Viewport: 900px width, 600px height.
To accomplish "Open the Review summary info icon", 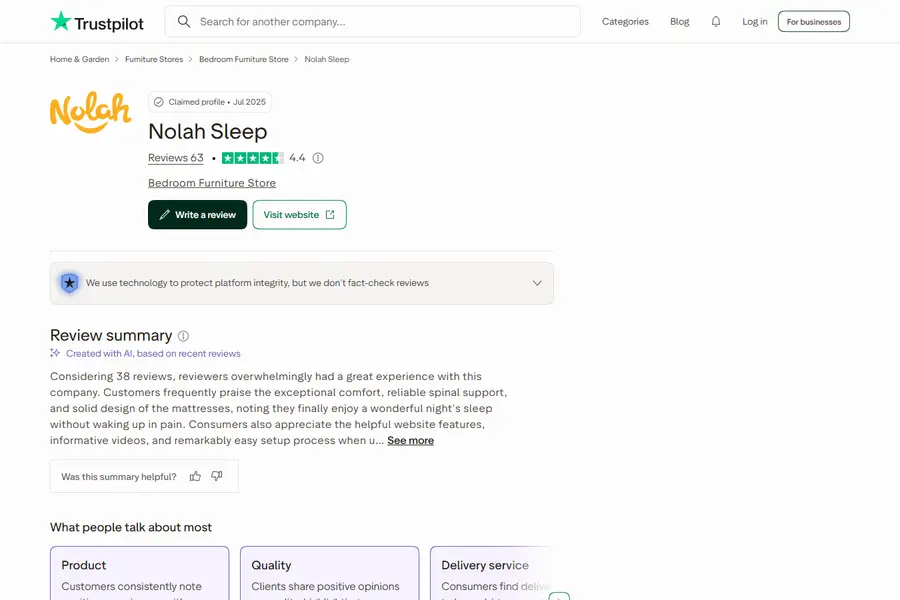I will [183, 336].
